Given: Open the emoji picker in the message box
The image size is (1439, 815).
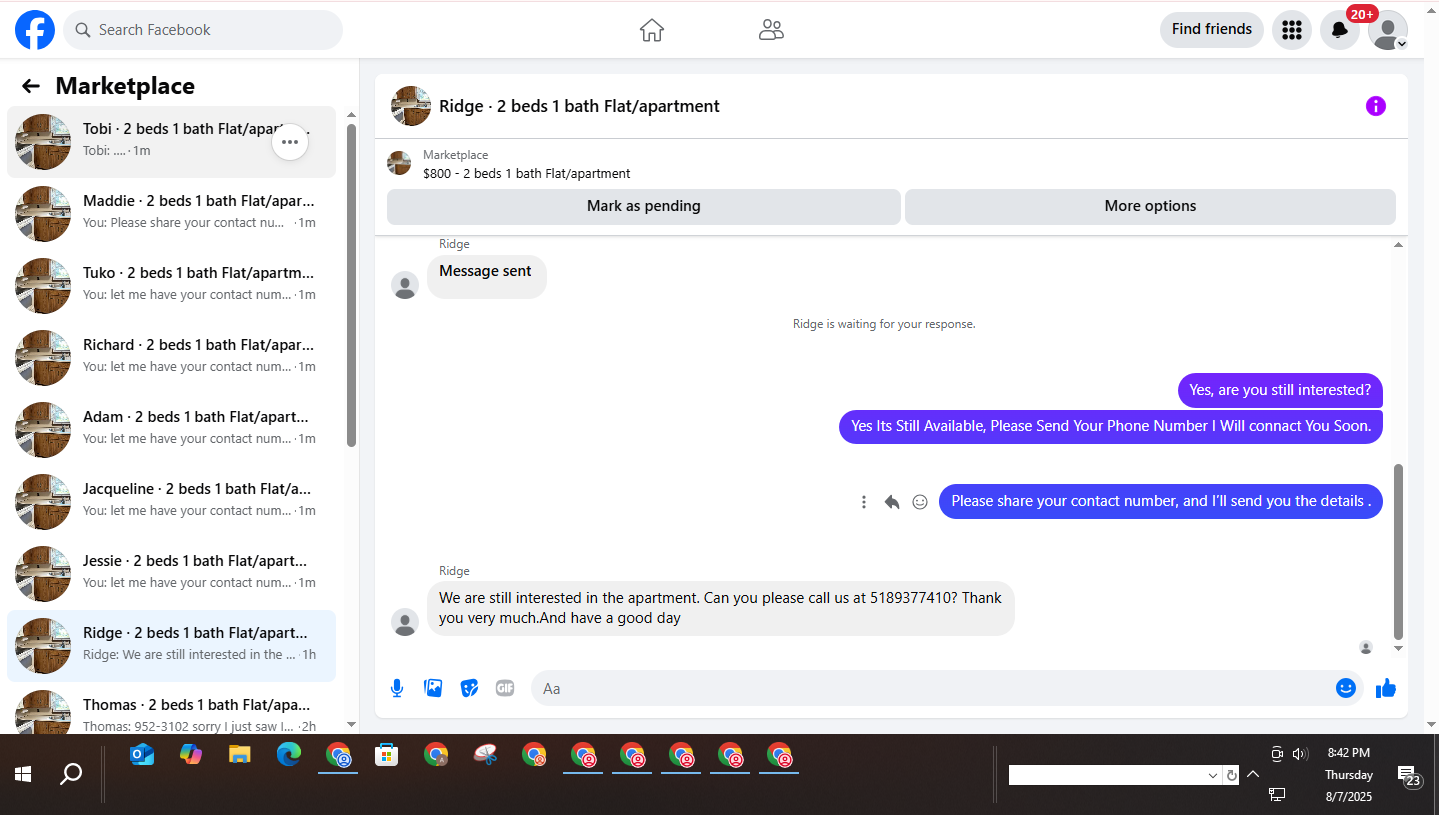Looking at the screenshot, I should tap(1346, 688).
